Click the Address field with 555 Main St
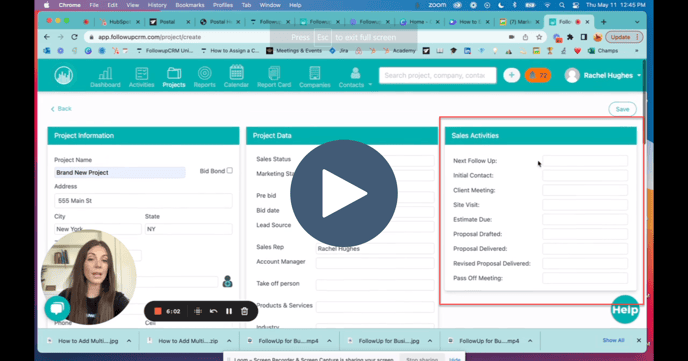Screen dimensions: 688x361 143,200
